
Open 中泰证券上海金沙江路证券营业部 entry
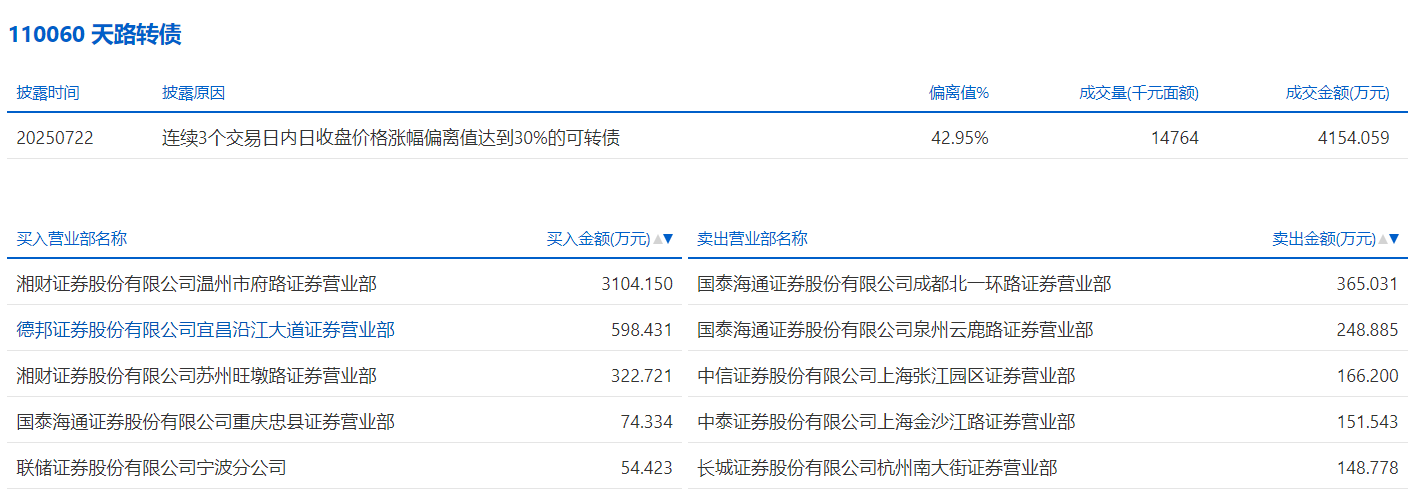[x=886, y=422]
